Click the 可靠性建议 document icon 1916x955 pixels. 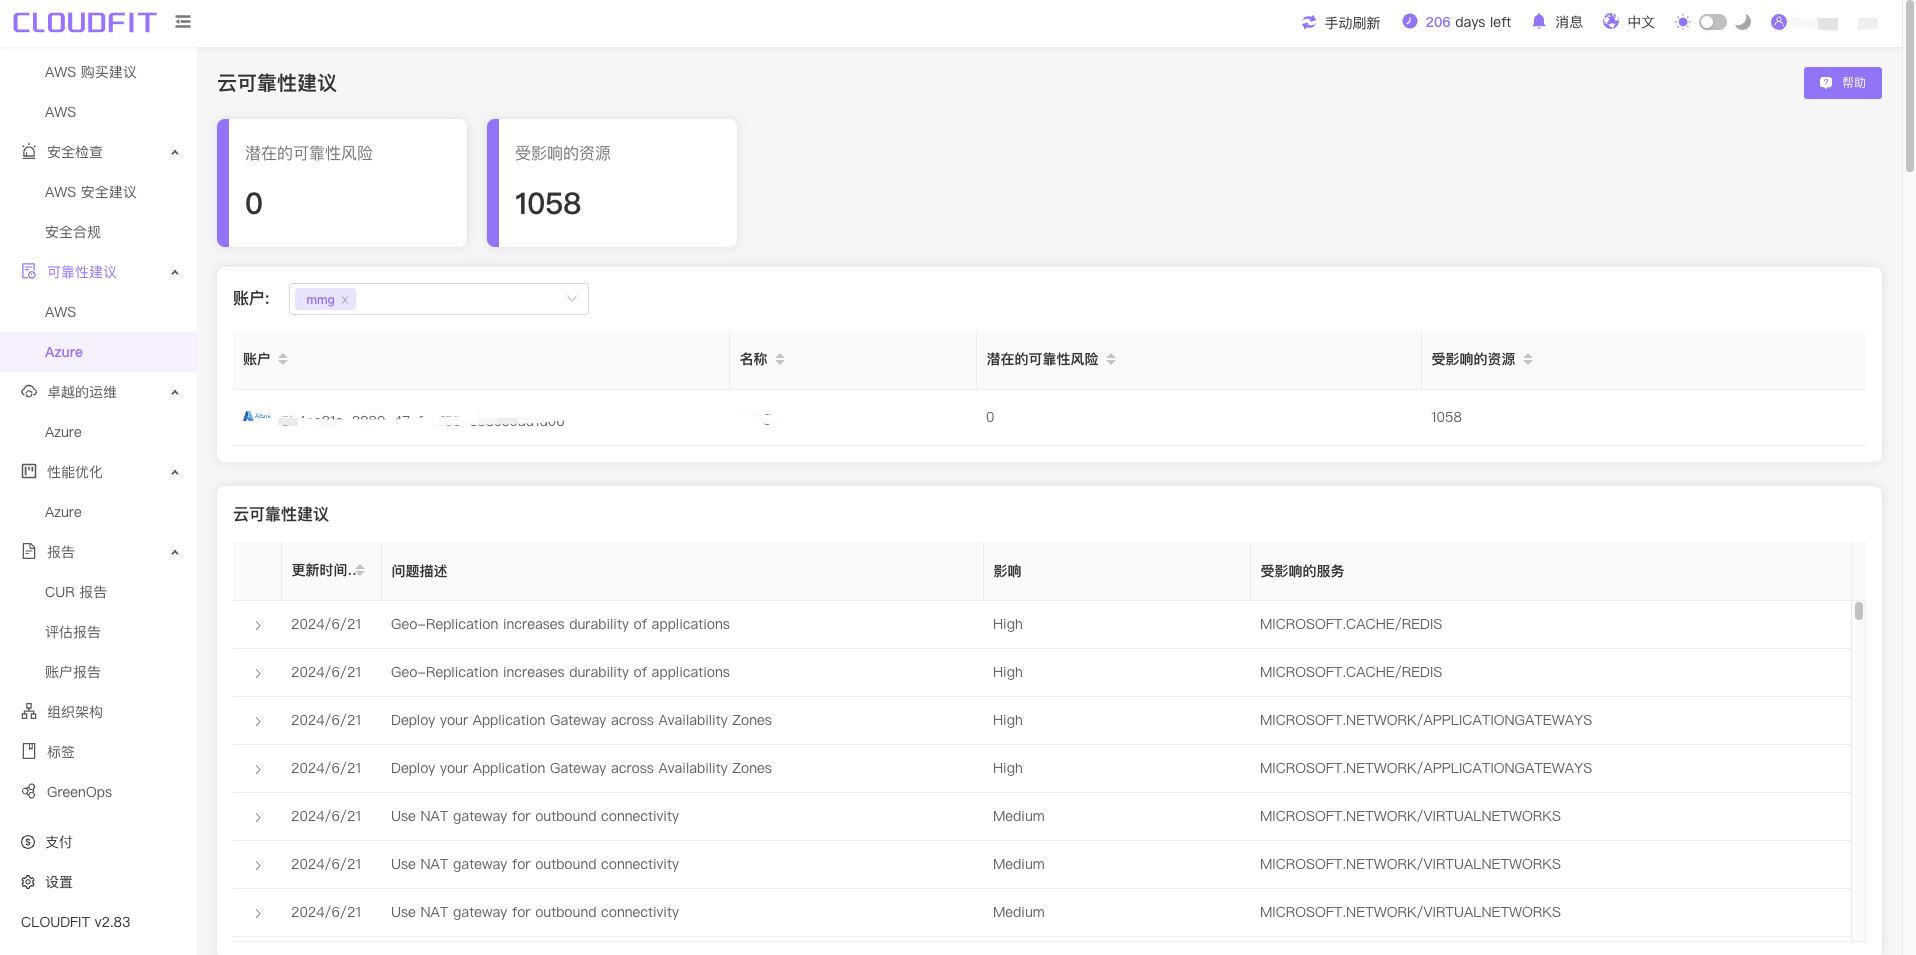(x=29, y=271)
